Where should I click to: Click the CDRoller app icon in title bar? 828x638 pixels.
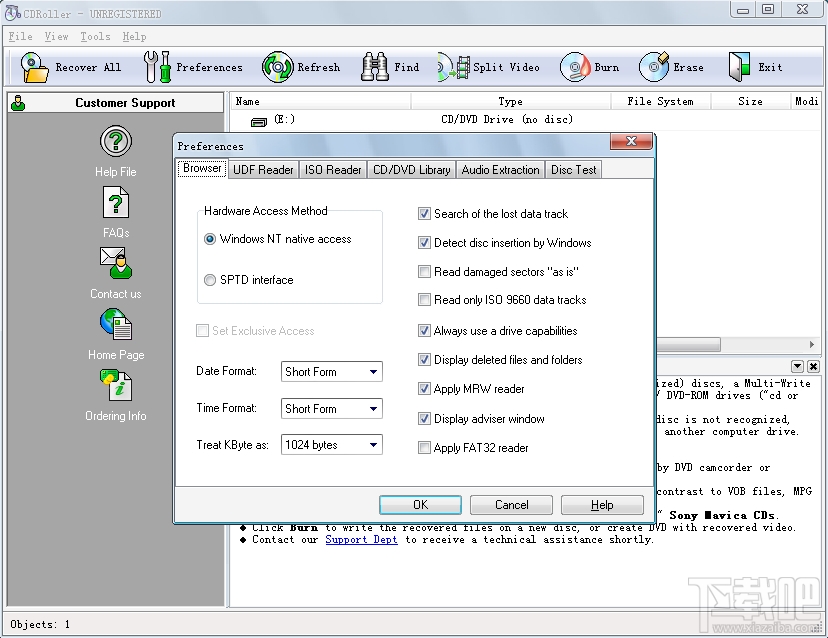[x=13, y=13]
